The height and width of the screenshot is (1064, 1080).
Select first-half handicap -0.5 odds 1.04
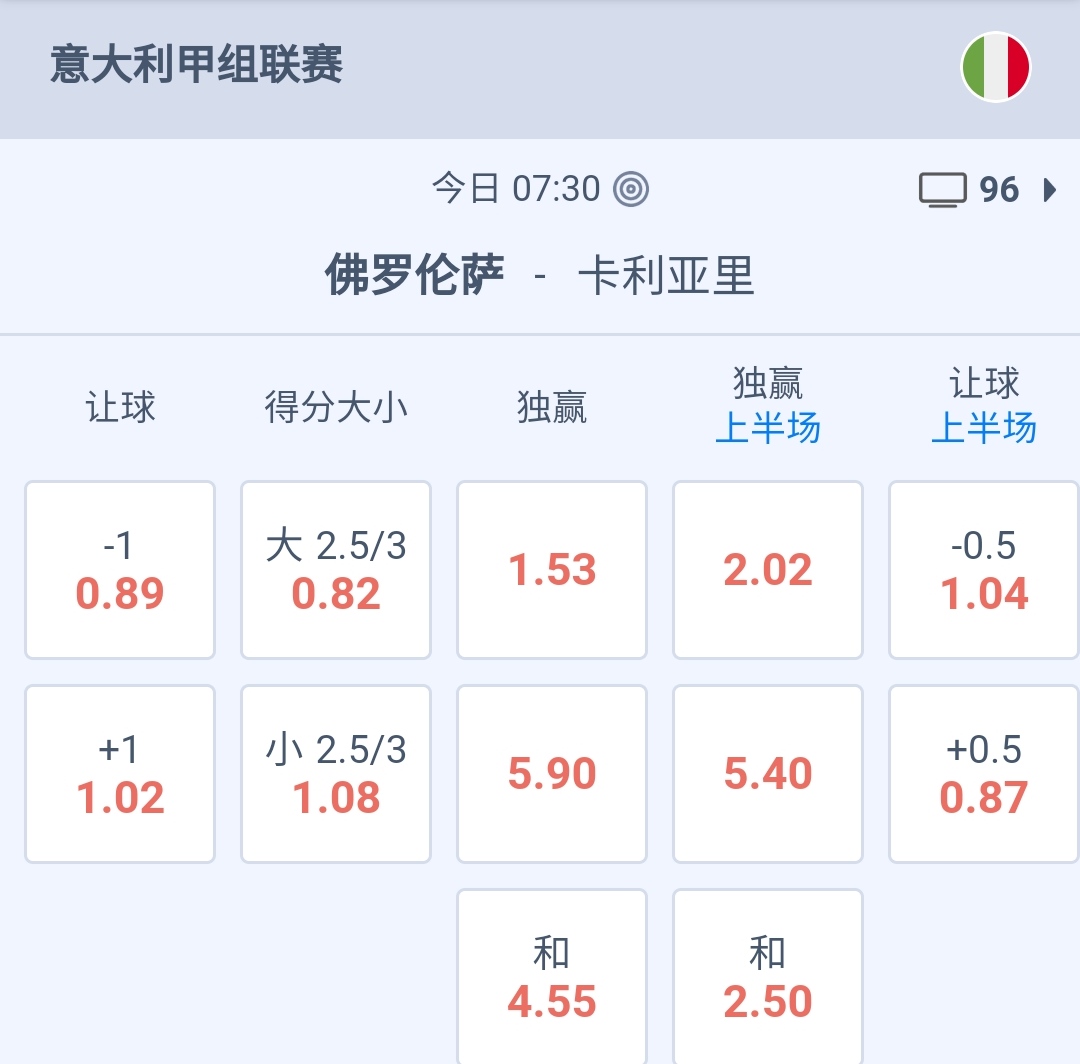pyautogui.click(x=984, y=570)
